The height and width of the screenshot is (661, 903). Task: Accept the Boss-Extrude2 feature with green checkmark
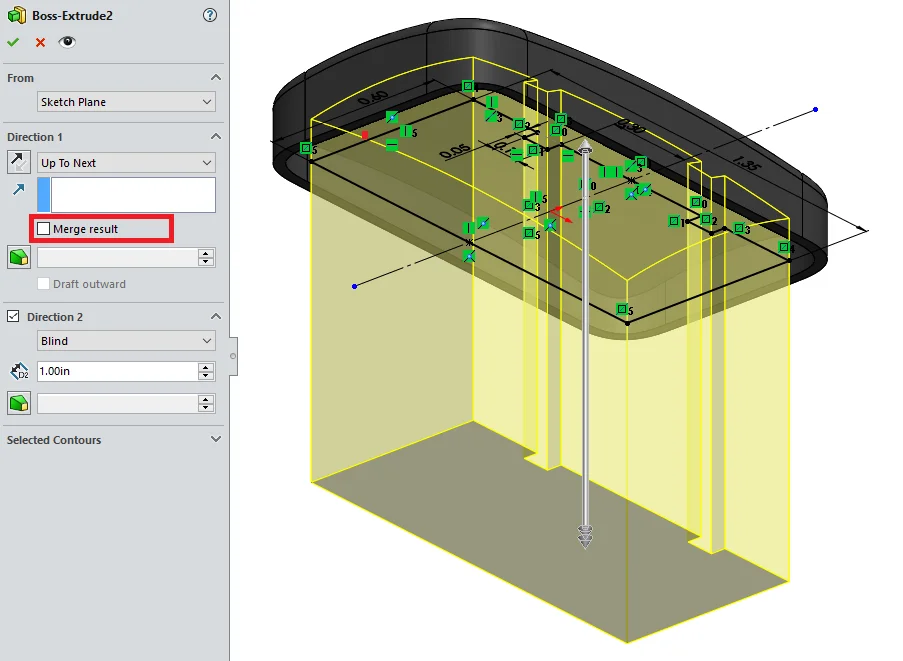(13, 42)
